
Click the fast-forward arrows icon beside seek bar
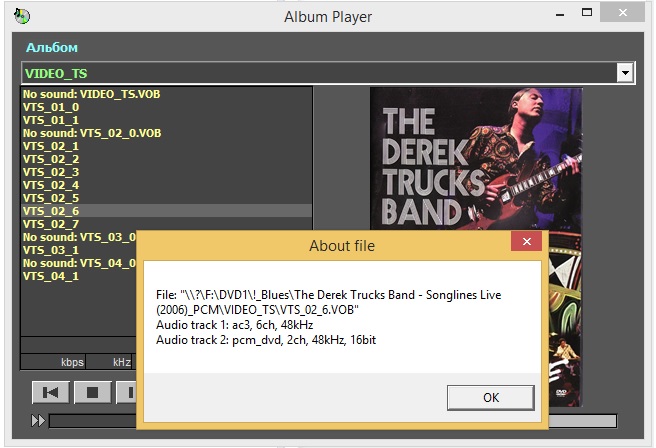38,420
